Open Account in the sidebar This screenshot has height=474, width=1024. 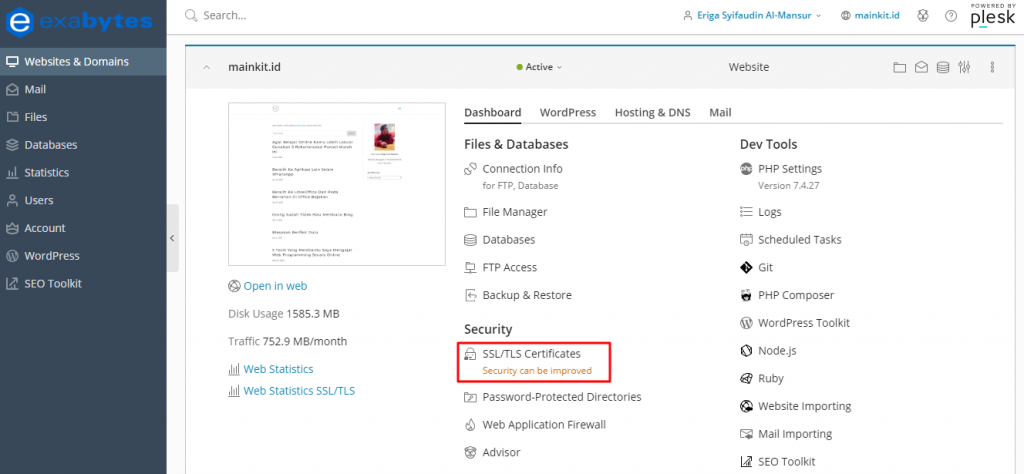click(x=83, y=229)
